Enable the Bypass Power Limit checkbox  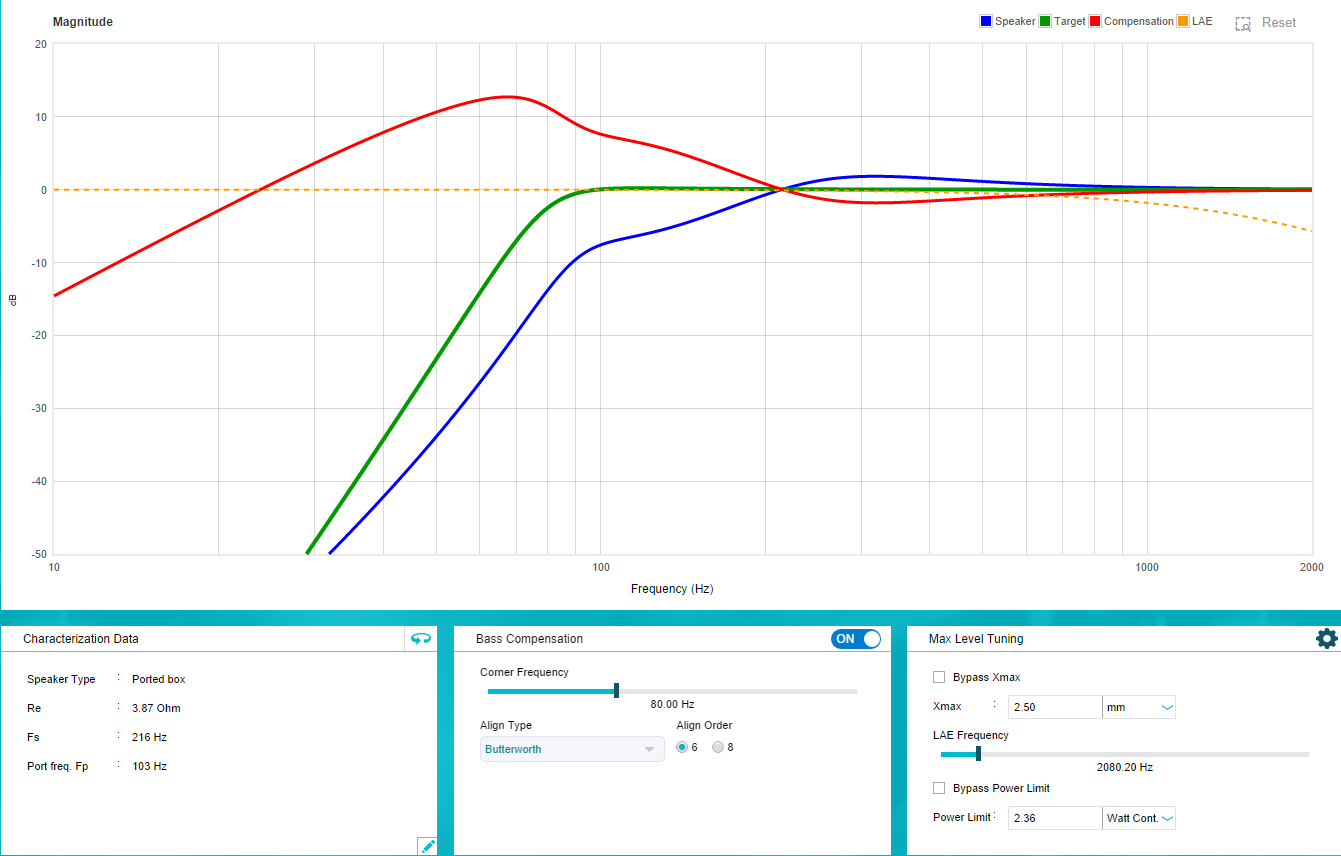[938, 788]
